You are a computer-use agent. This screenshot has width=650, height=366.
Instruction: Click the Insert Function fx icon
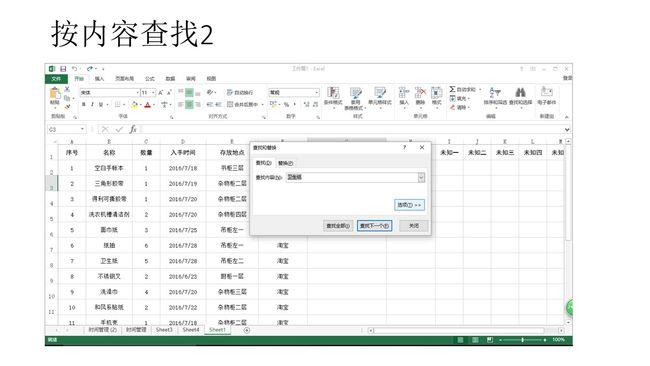(133, 129)
